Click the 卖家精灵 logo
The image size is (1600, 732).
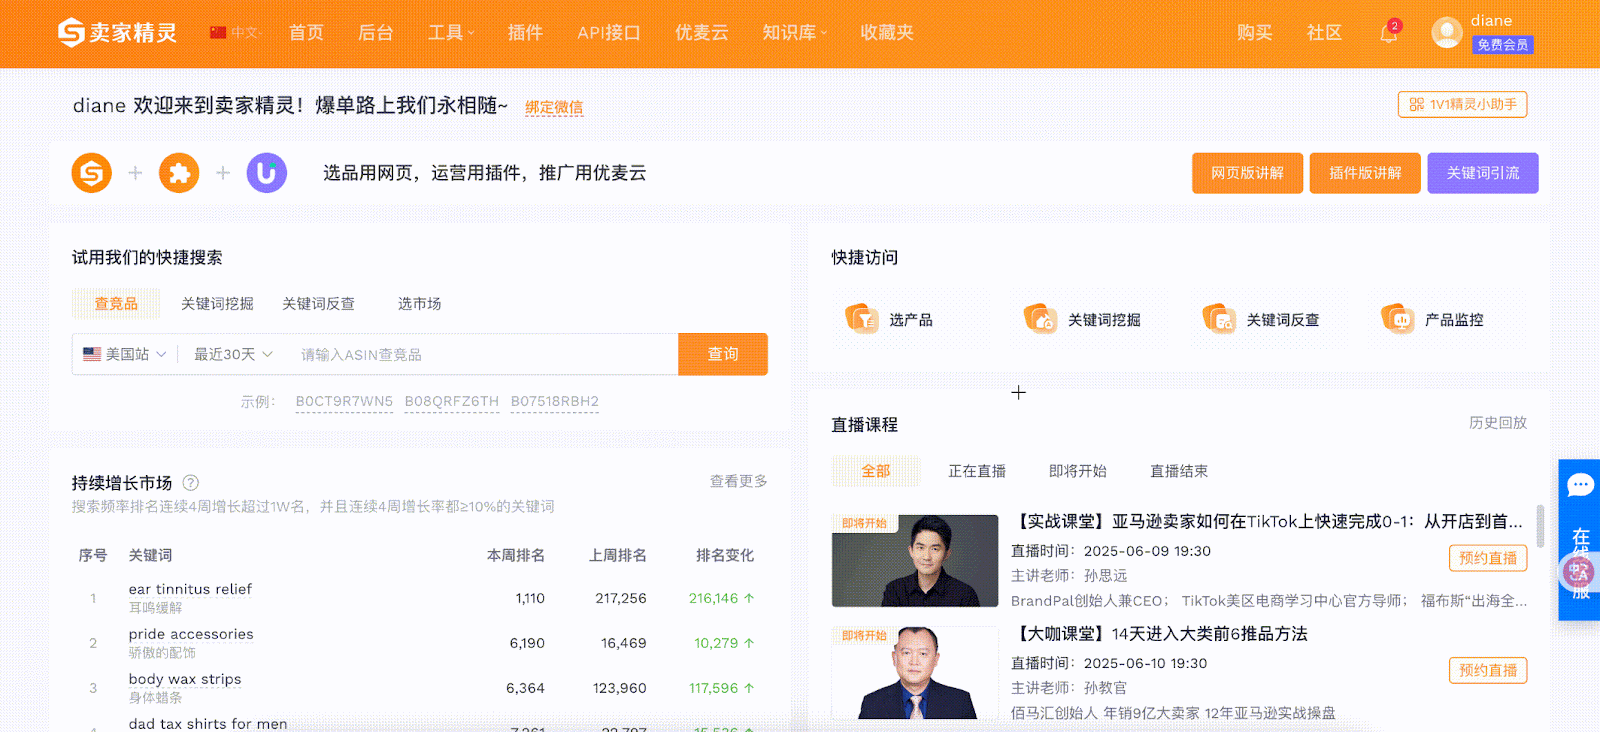(117, 33)
